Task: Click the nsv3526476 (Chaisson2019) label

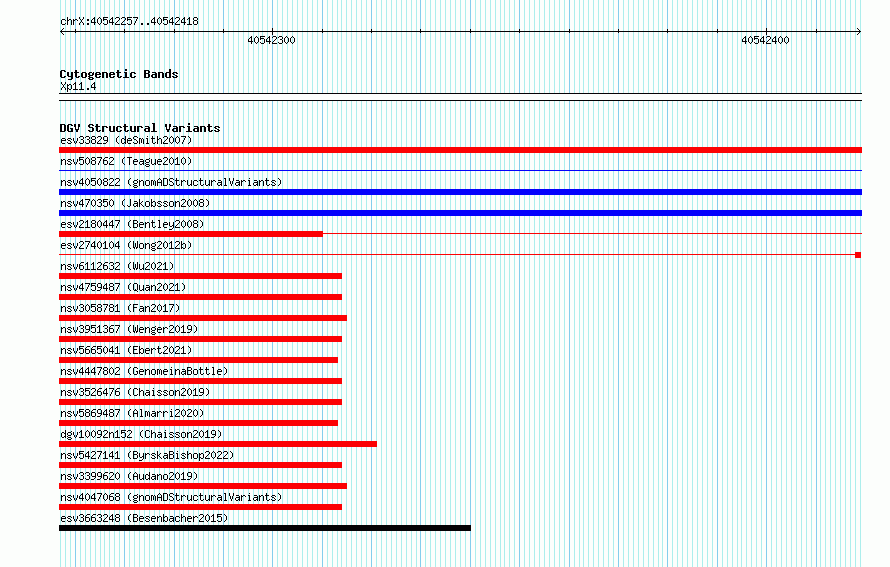Action: point(135,392)
